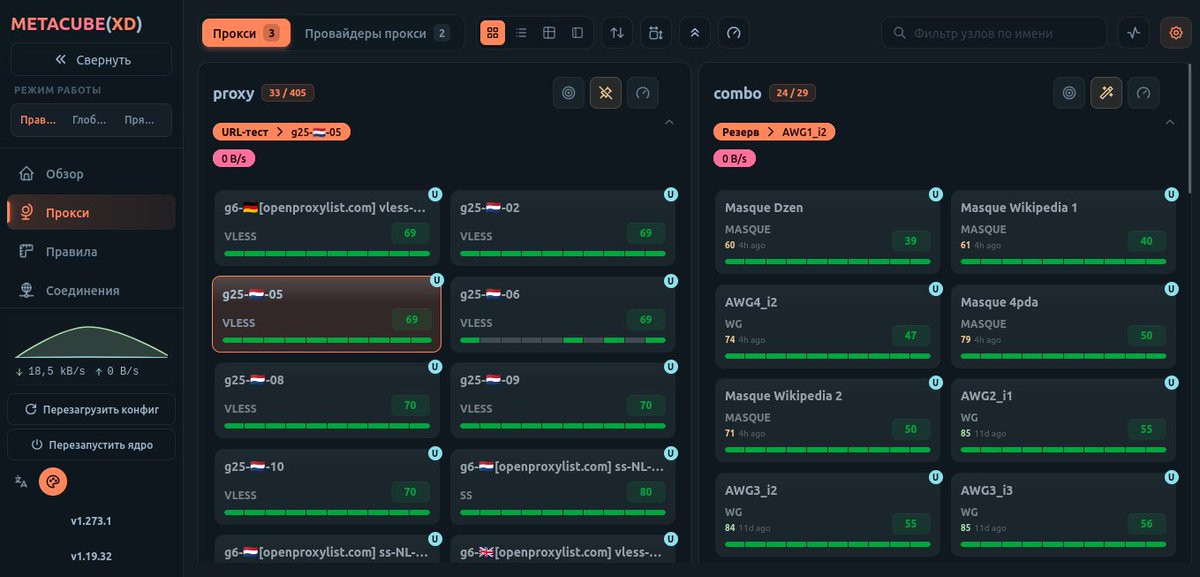Screen dimensions: 1200x577
Task: Open the activity pulse icon
Action: pyautogui.click(x=1134, y=33)
